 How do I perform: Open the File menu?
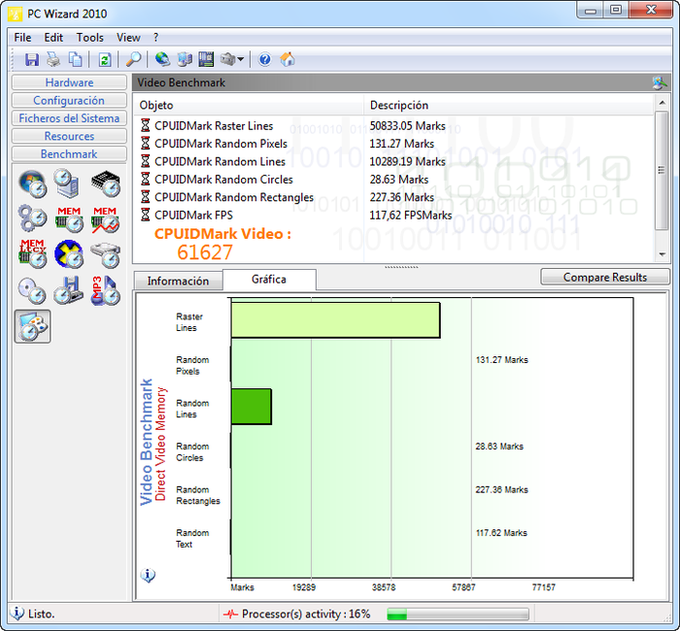[23, 38]
